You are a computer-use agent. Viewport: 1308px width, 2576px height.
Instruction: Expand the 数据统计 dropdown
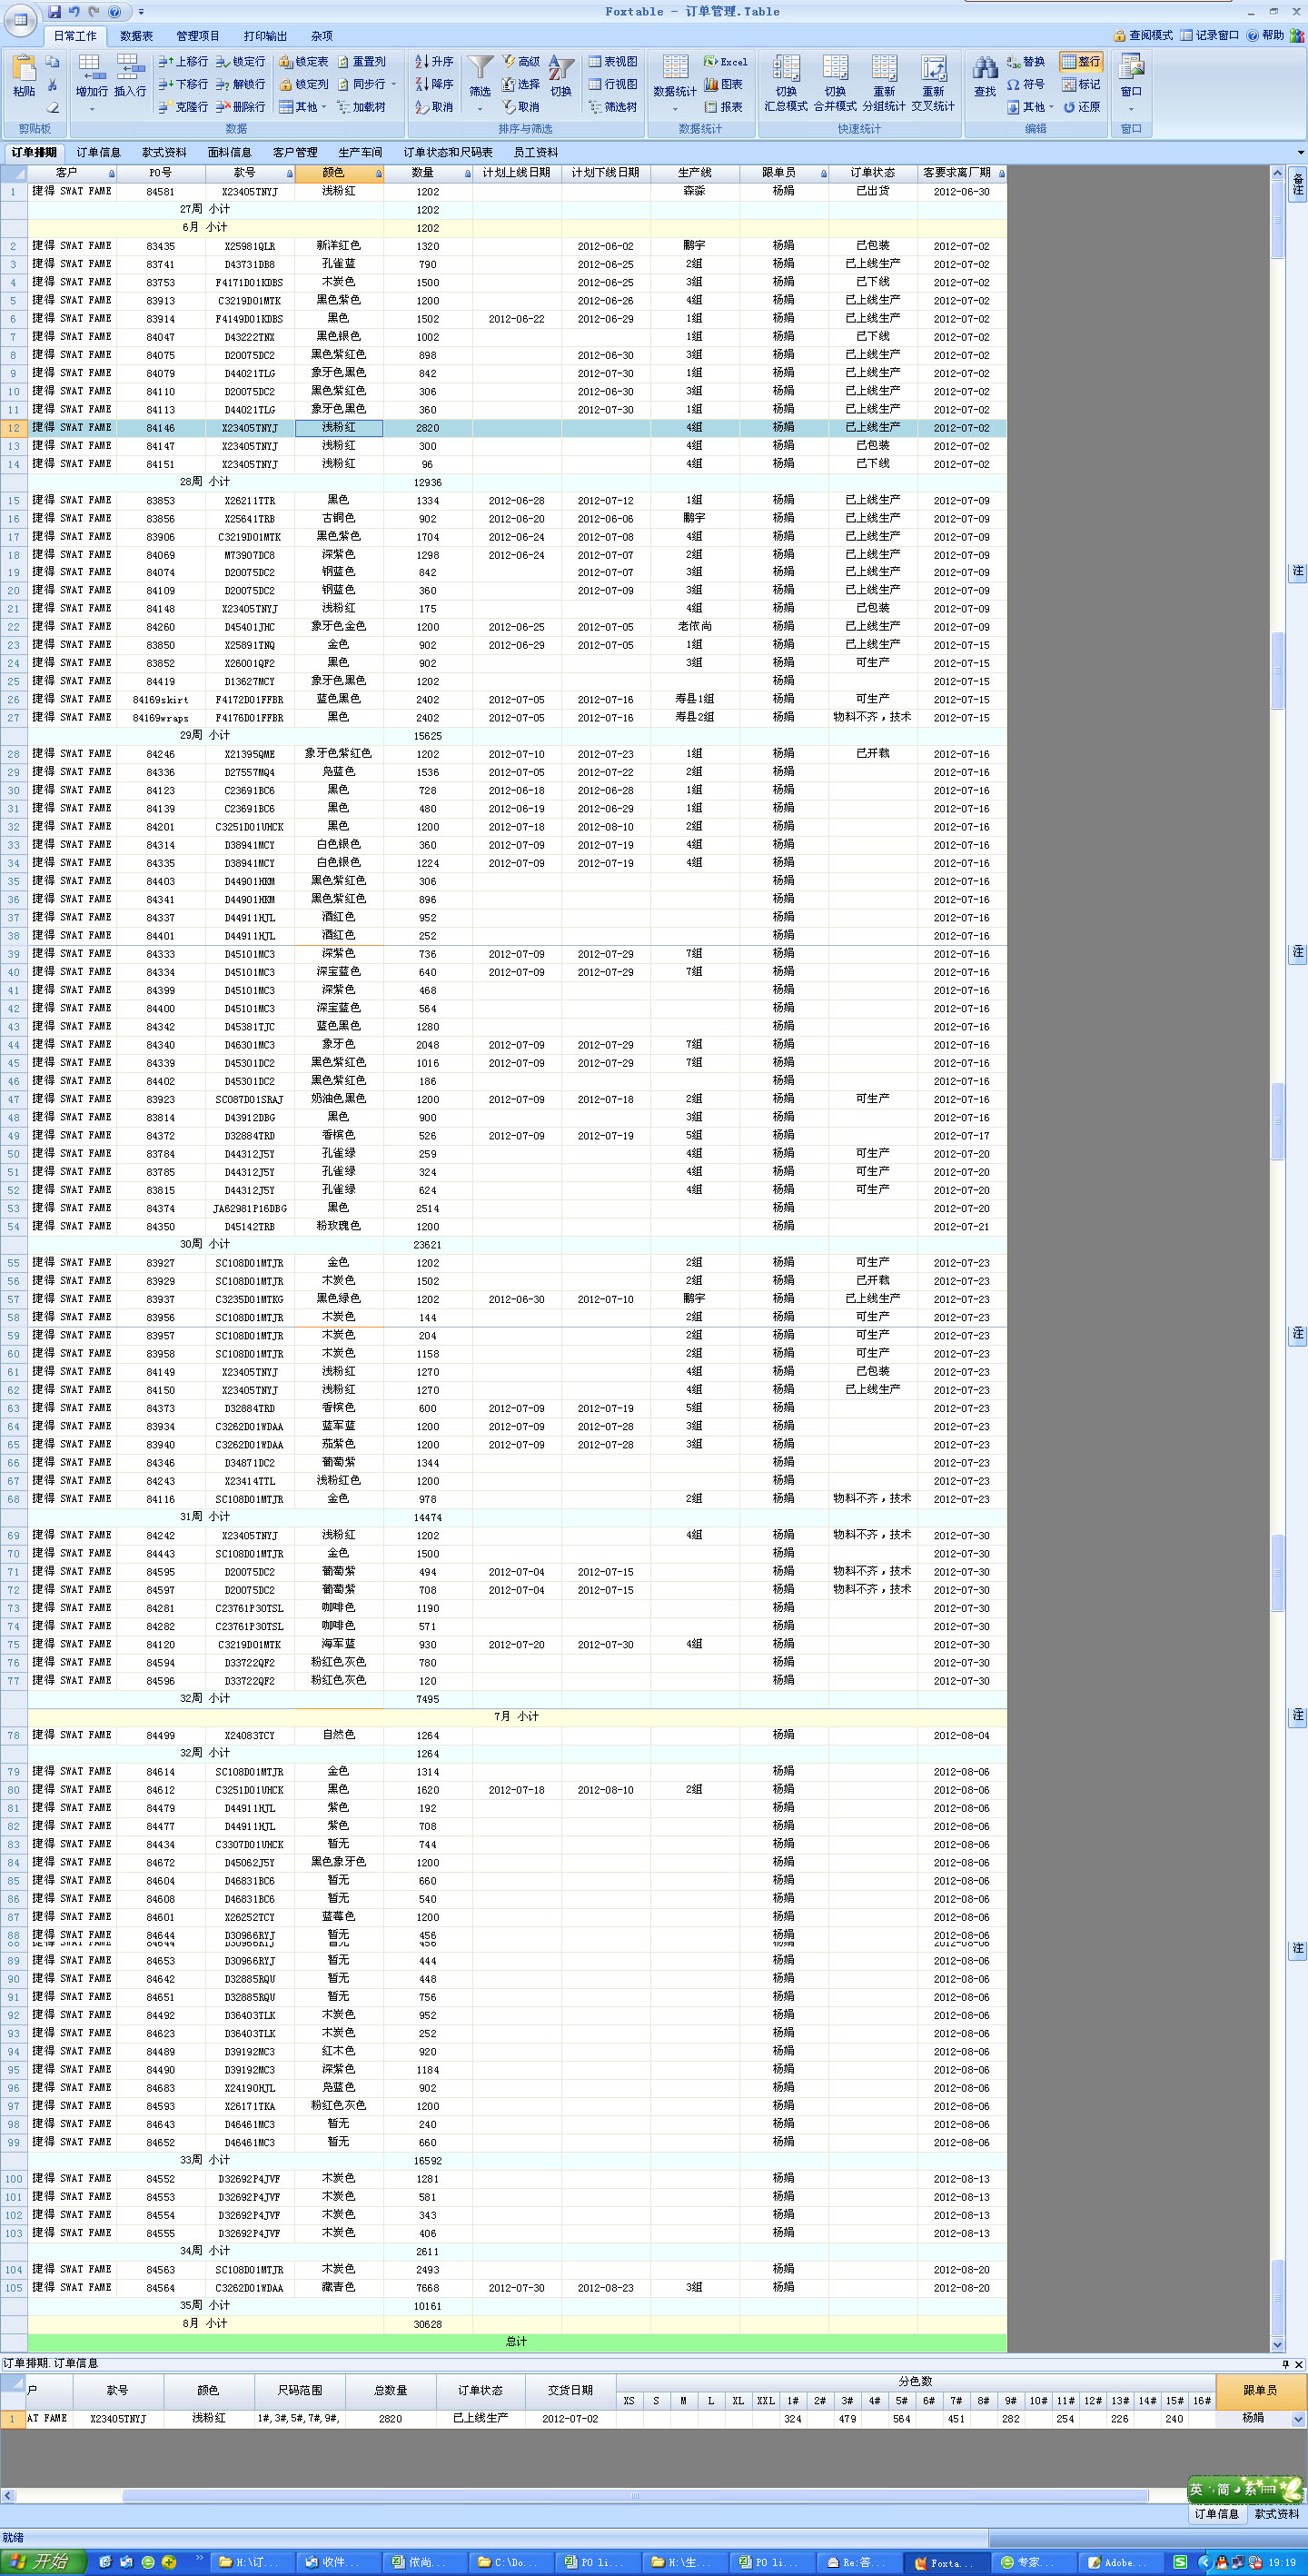pos(675,109)
